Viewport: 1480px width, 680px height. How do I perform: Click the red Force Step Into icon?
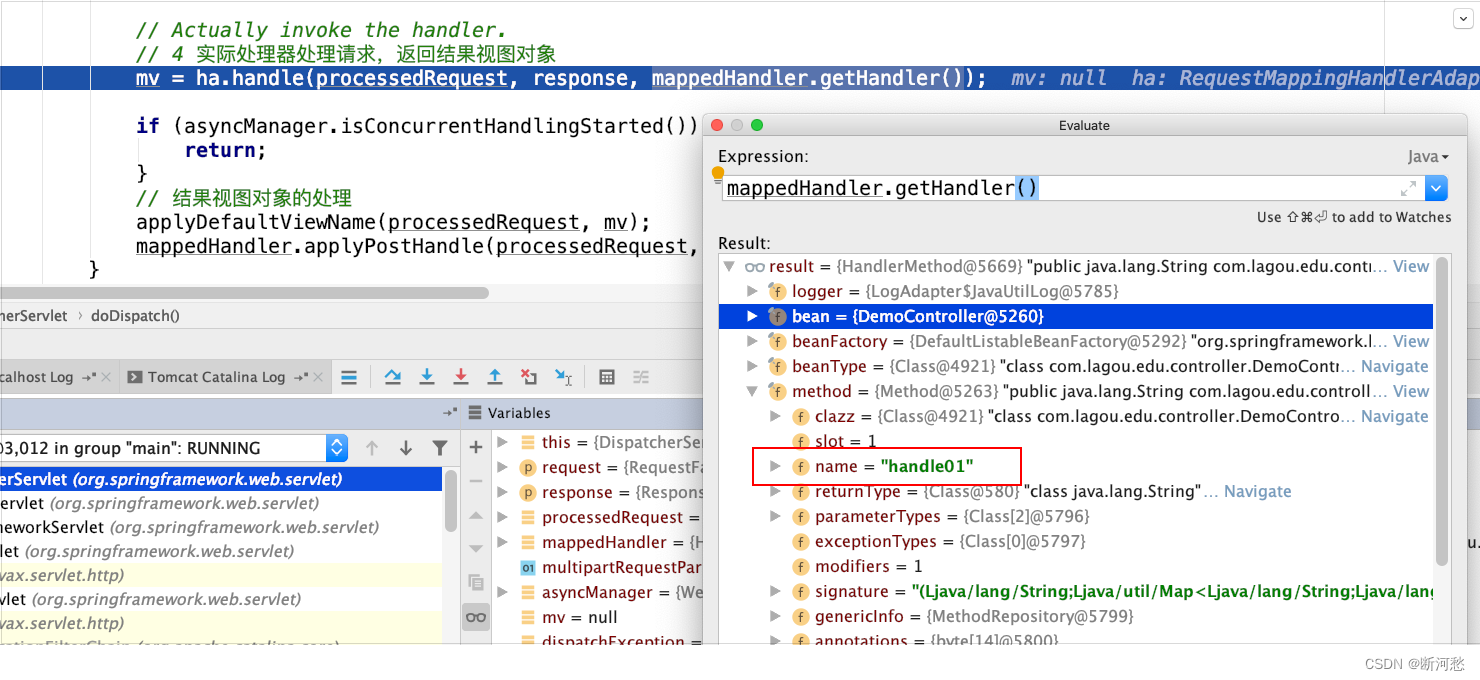[x=460, y=377]
